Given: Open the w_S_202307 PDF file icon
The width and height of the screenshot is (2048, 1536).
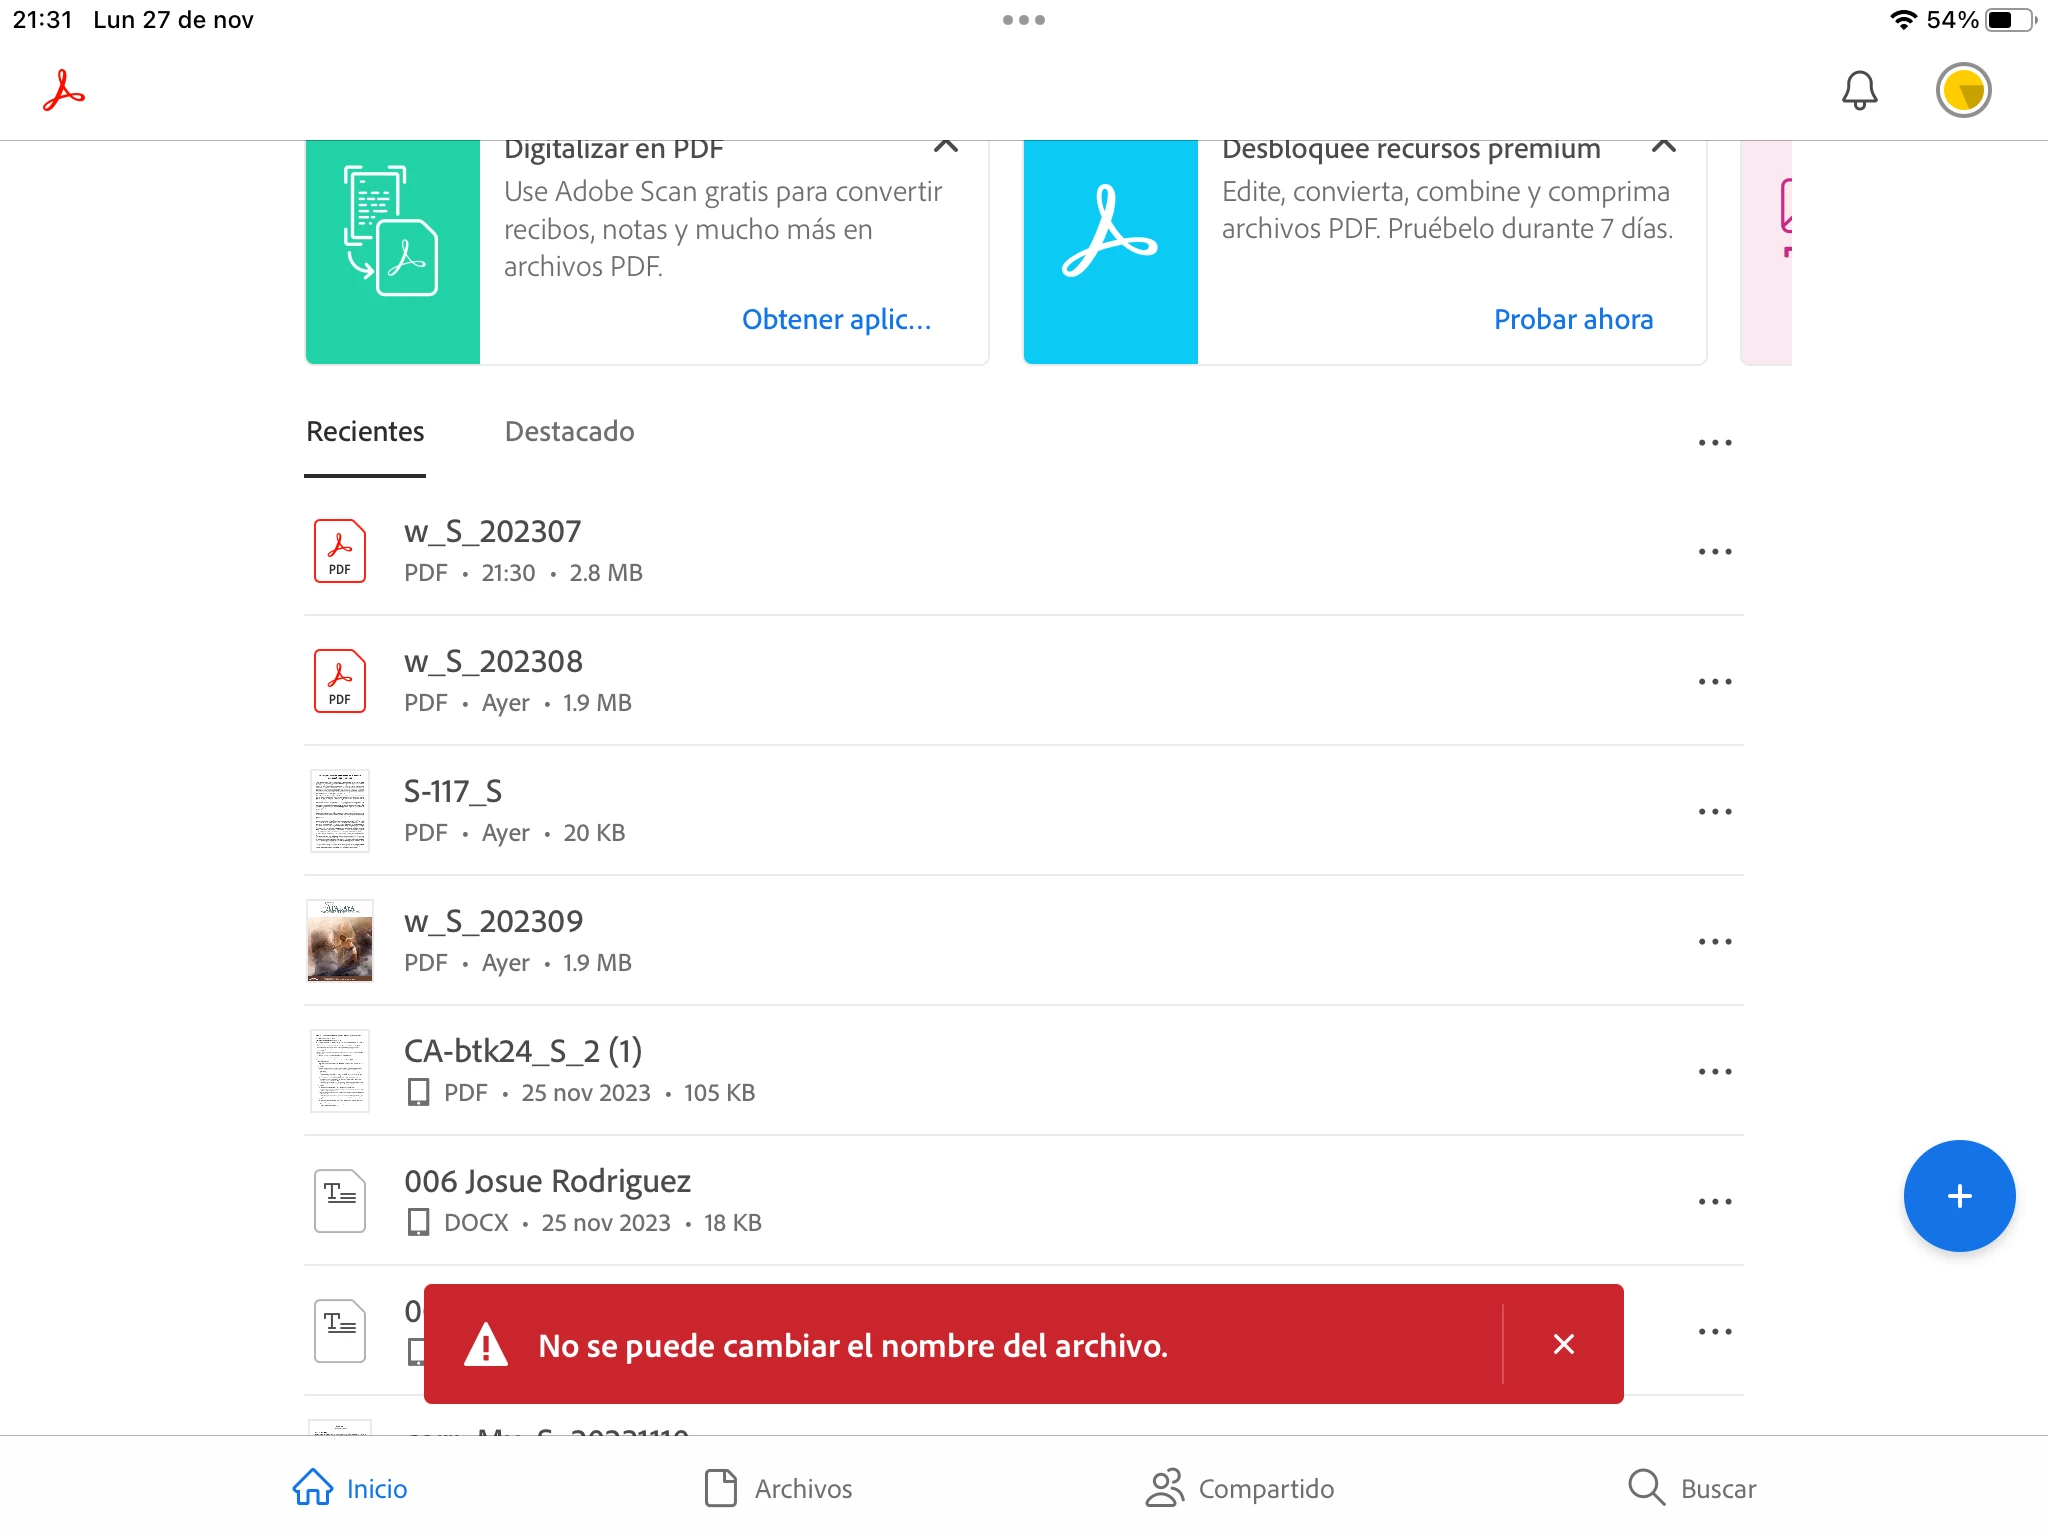Looking at the screenshot, I should click(340, 551).
